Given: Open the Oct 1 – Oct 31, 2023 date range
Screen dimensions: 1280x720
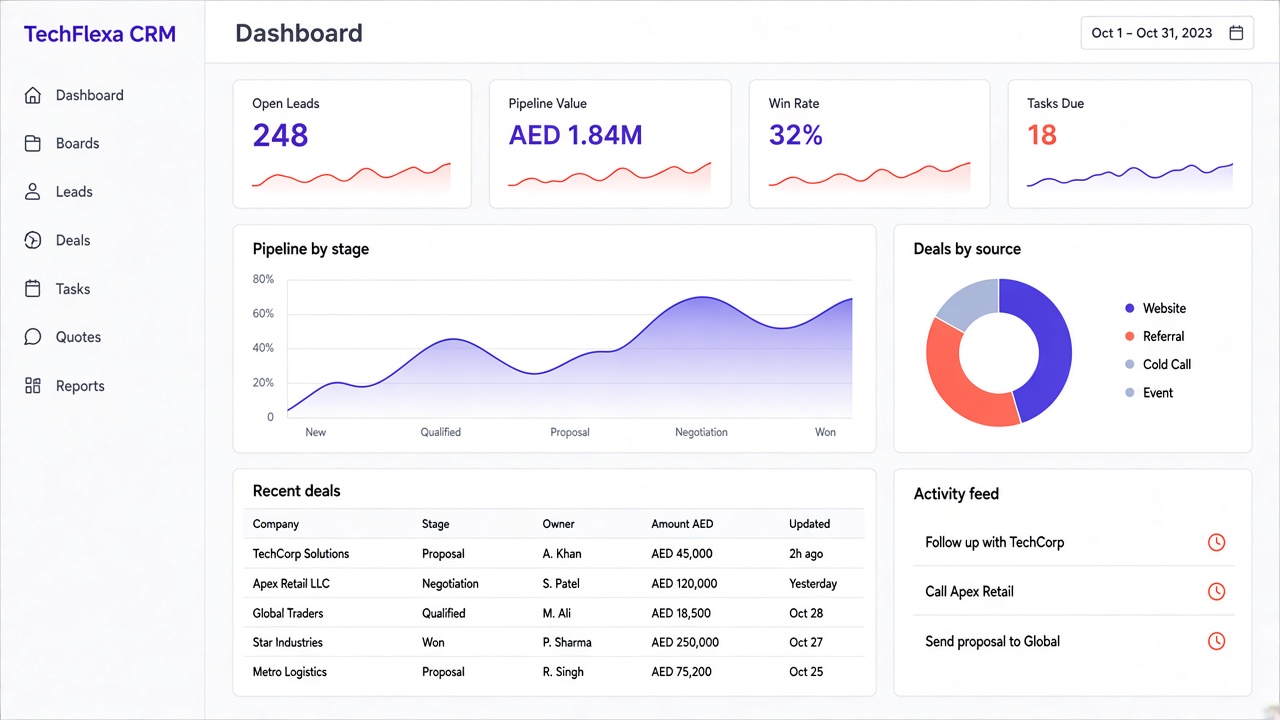Looking at the screenshot, I should click(1166, 33).
